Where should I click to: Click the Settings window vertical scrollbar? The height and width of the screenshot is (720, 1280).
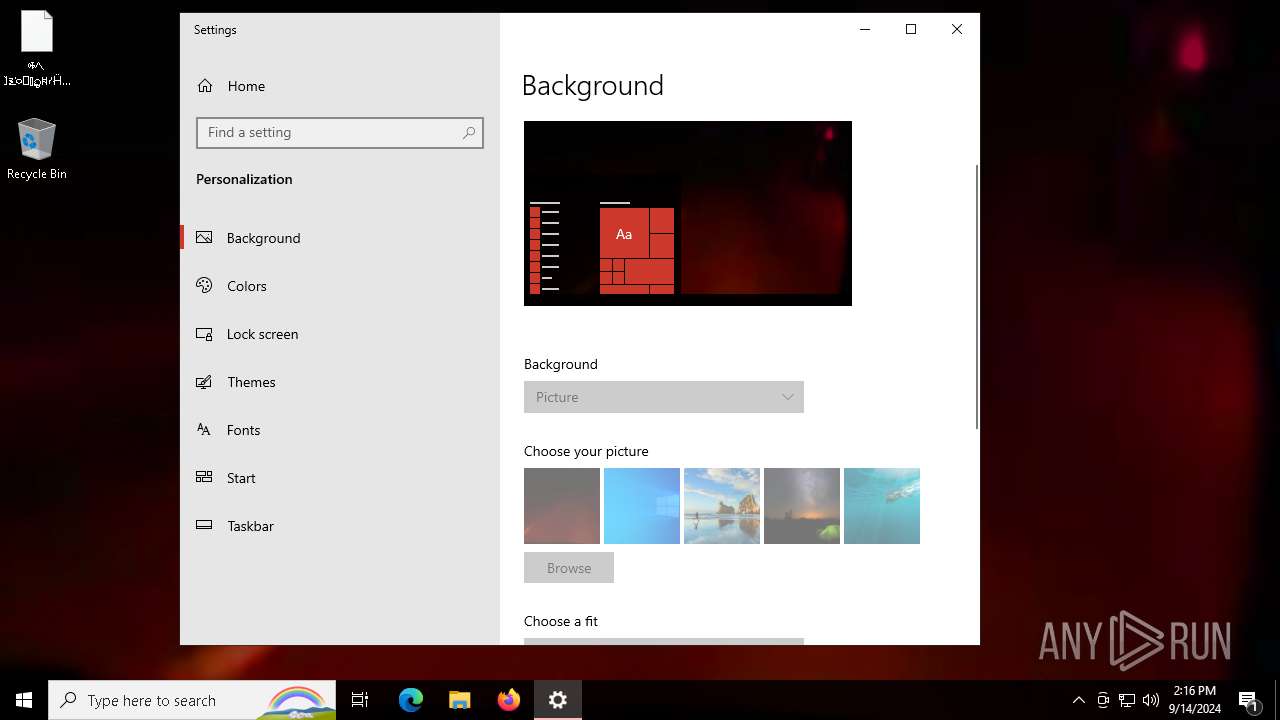977,297
